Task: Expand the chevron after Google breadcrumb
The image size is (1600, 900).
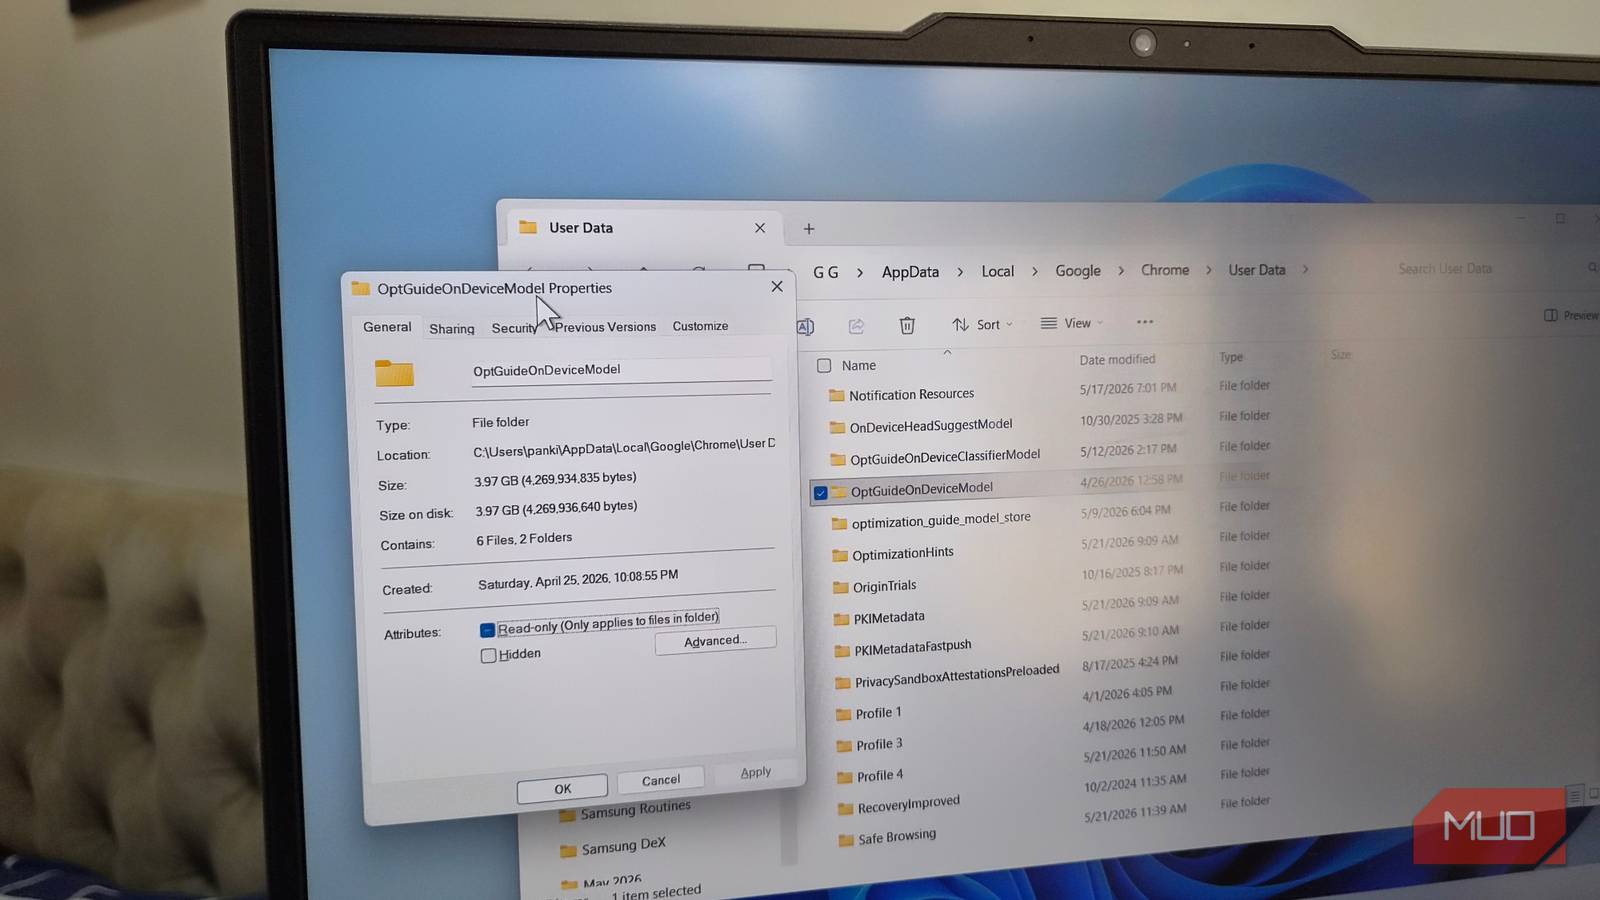Action: 1121,270
